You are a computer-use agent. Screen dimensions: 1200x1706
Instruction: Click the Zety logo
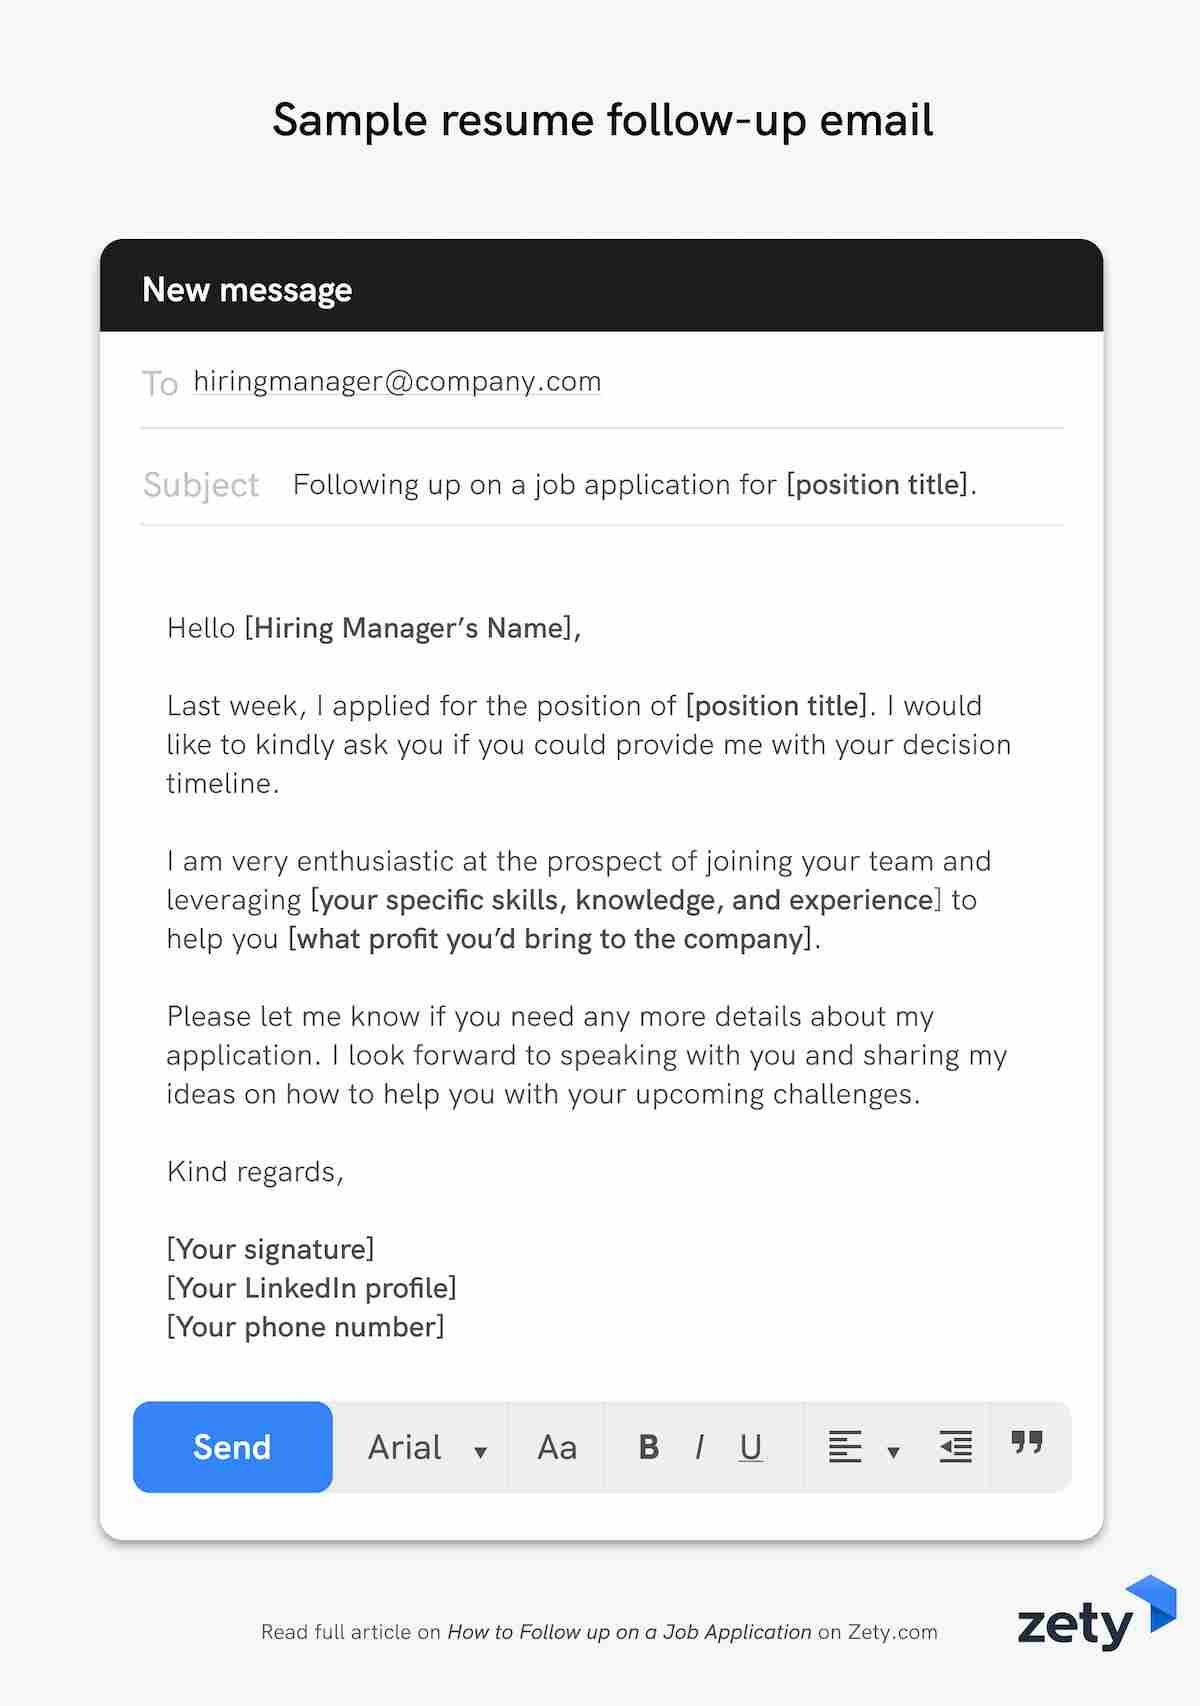tap(1096, 1615)
